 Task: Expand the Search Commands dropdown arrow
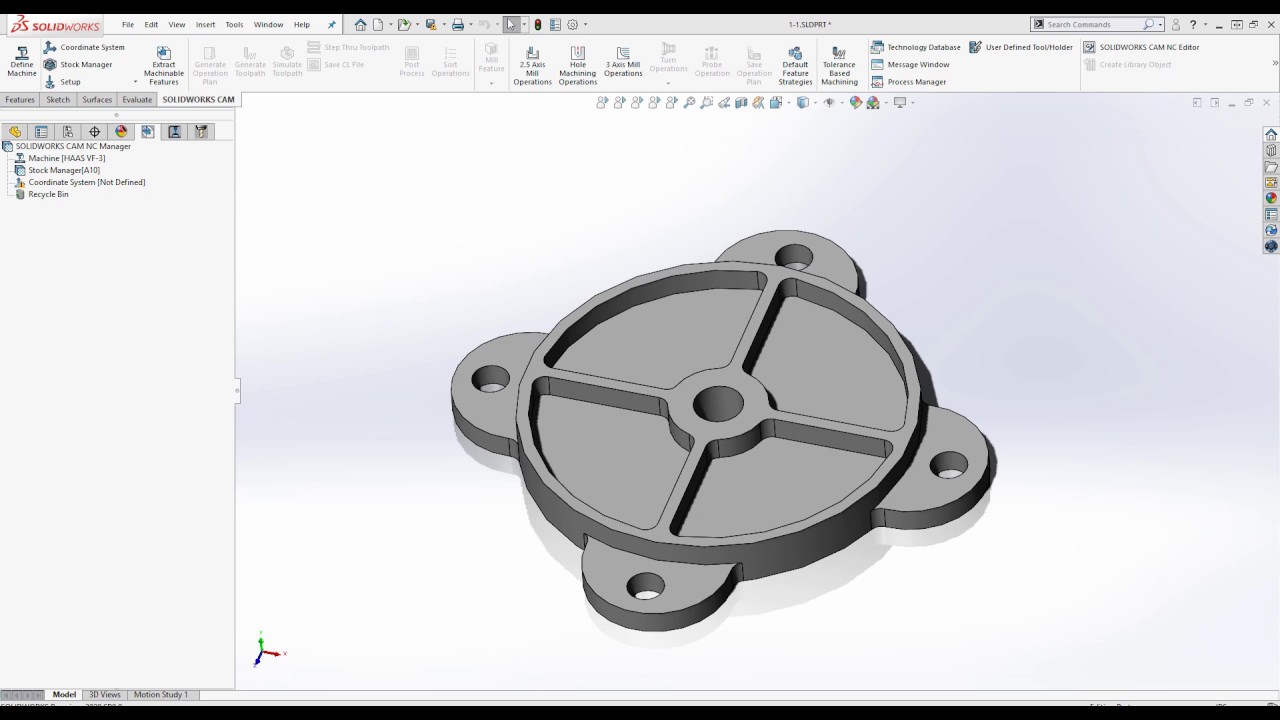click(x=1160, y=24)
